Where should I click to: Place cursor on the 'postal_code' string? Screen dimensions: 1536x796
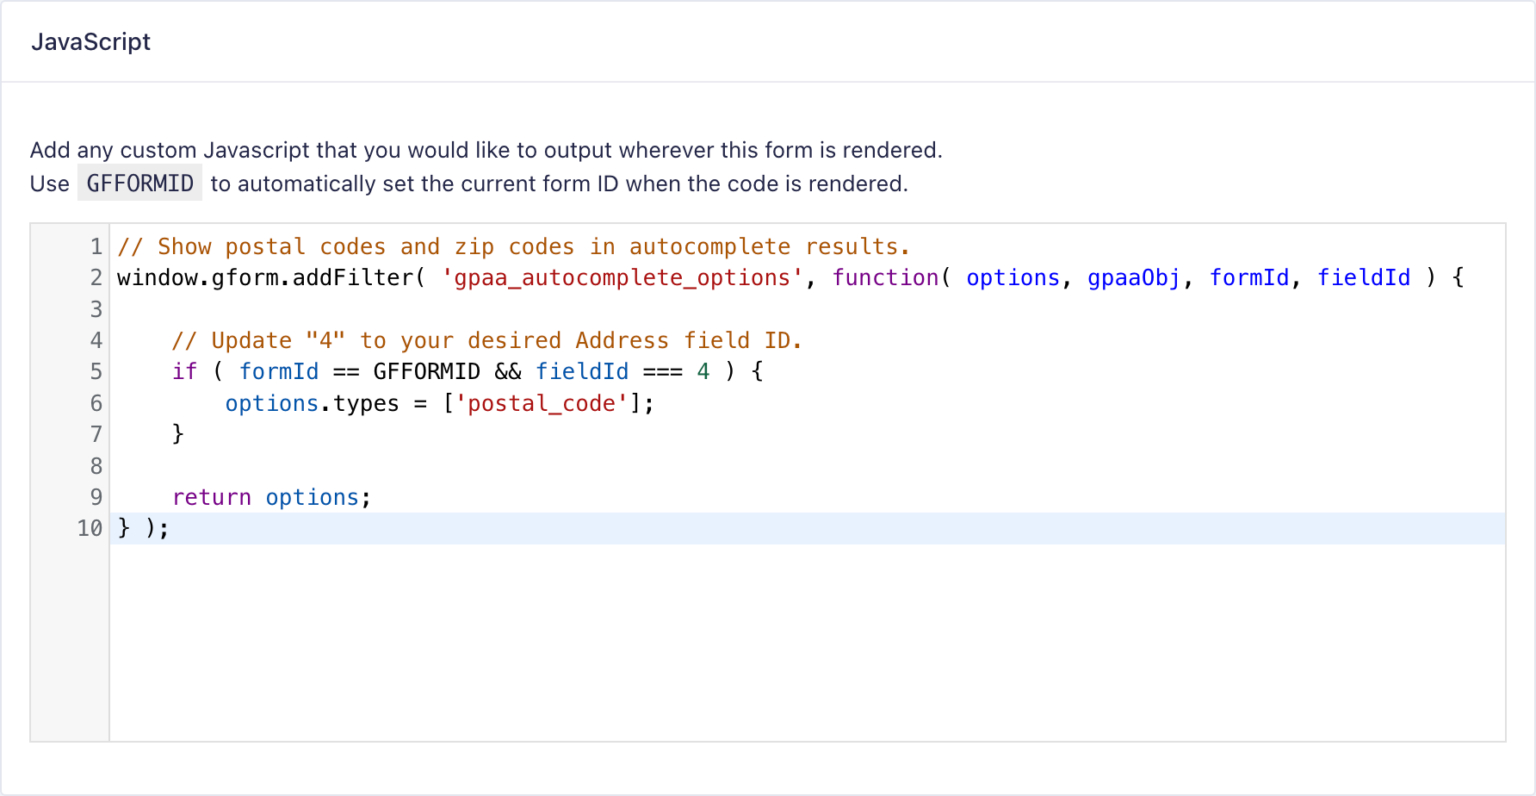[x=541, y=403]
